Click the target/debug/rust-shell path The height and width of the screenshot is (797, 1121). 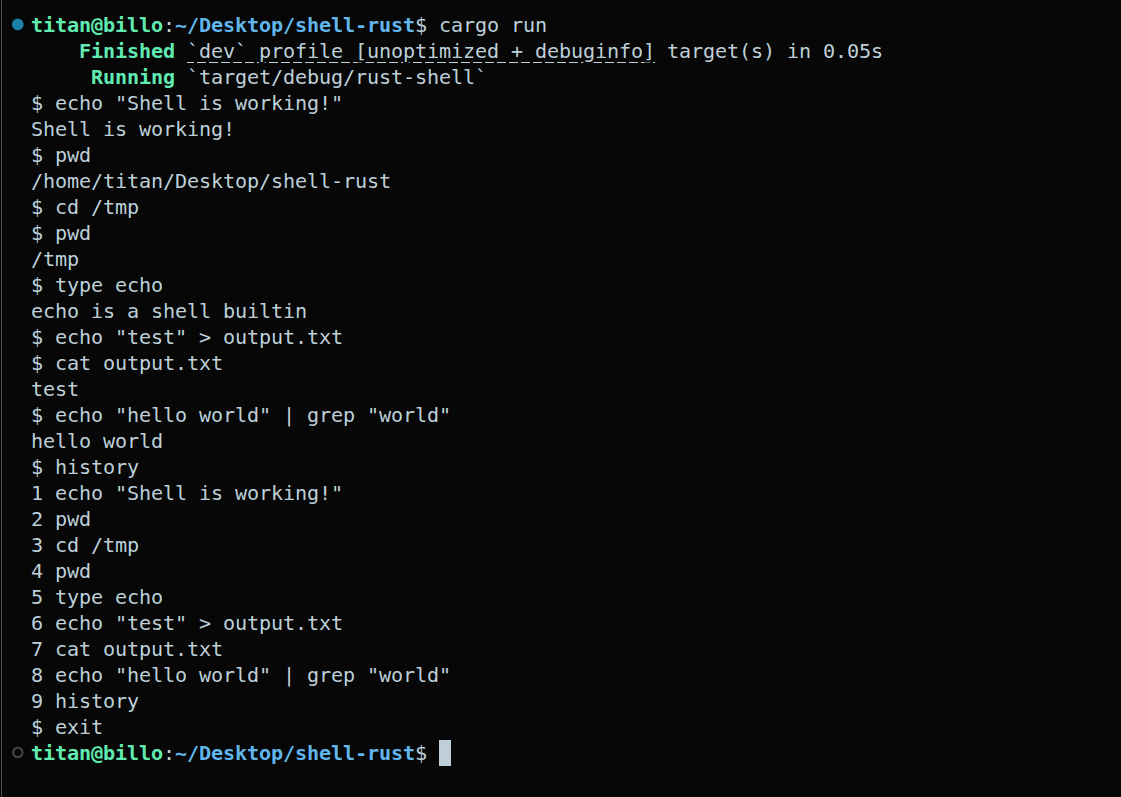[x=336, y=77]
